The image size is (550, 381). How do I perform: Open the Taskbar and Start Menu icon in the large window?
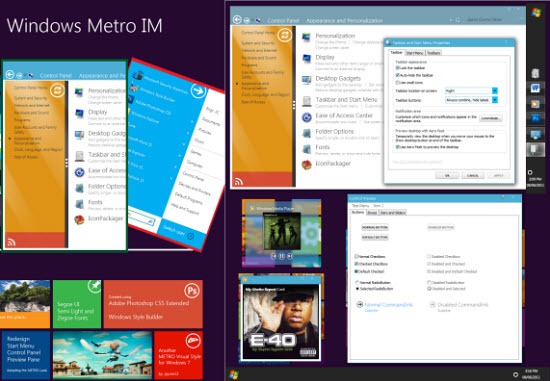(306, 101)
